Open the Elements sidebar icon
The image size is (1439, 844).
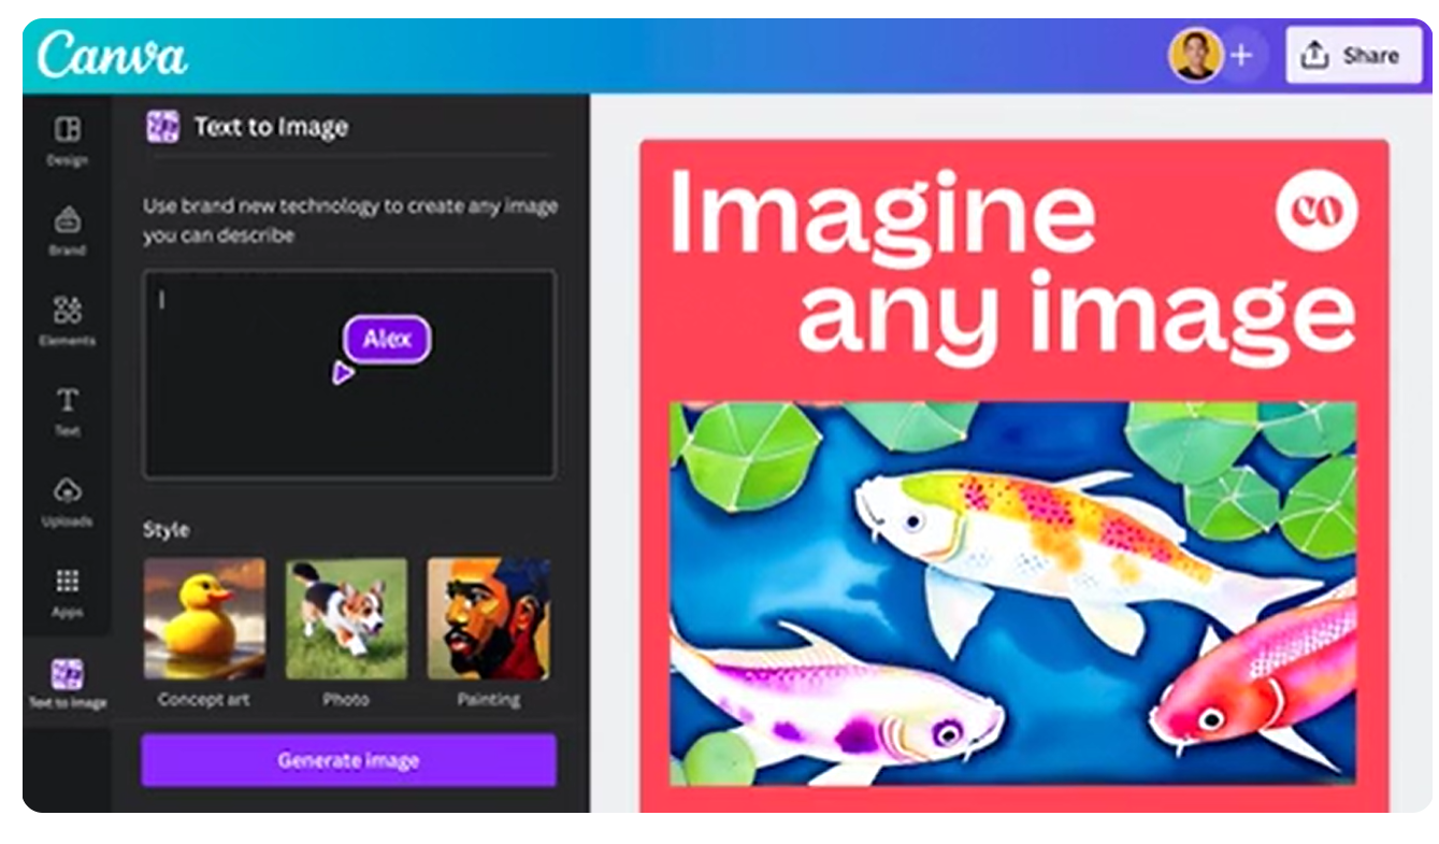click(x=67, y=309)
